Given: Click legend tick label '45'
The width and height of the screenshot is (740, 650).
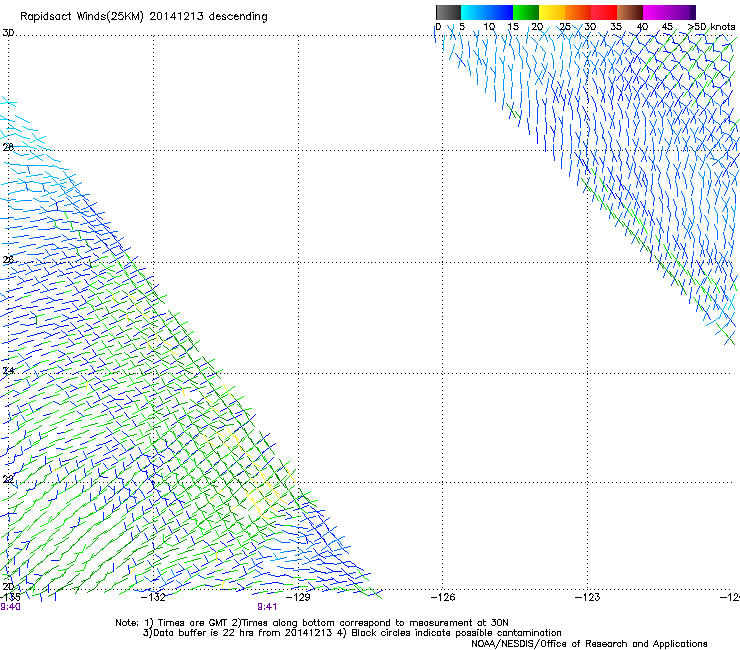Looking at the screenshot, I should (667, 27).
